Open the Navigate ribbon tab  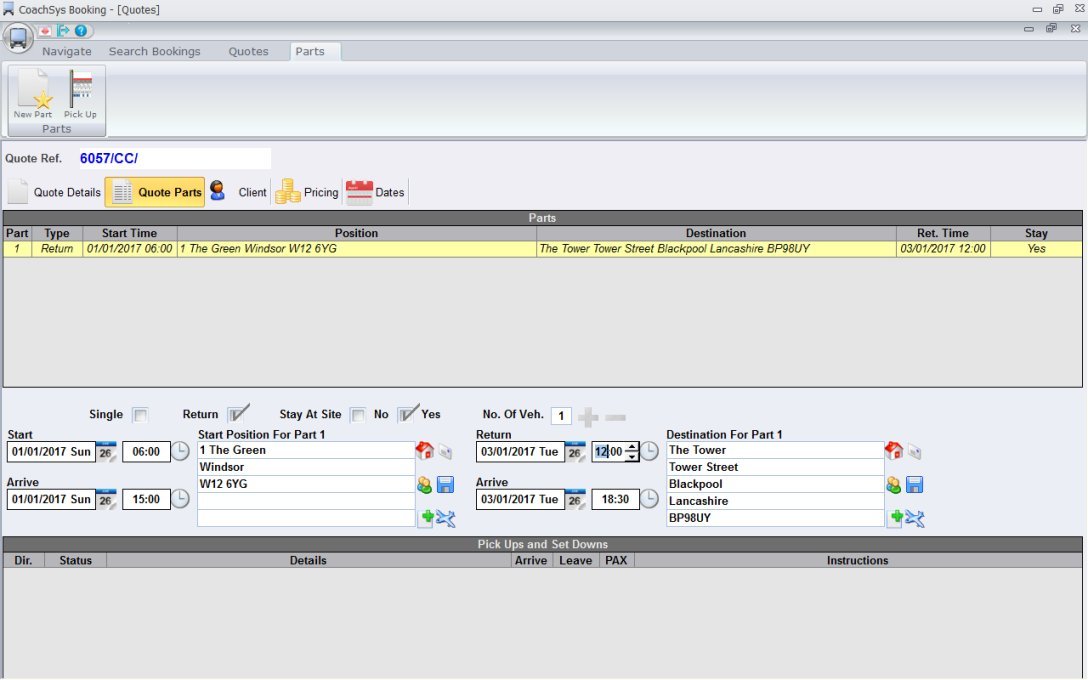(x=67, y=51)
